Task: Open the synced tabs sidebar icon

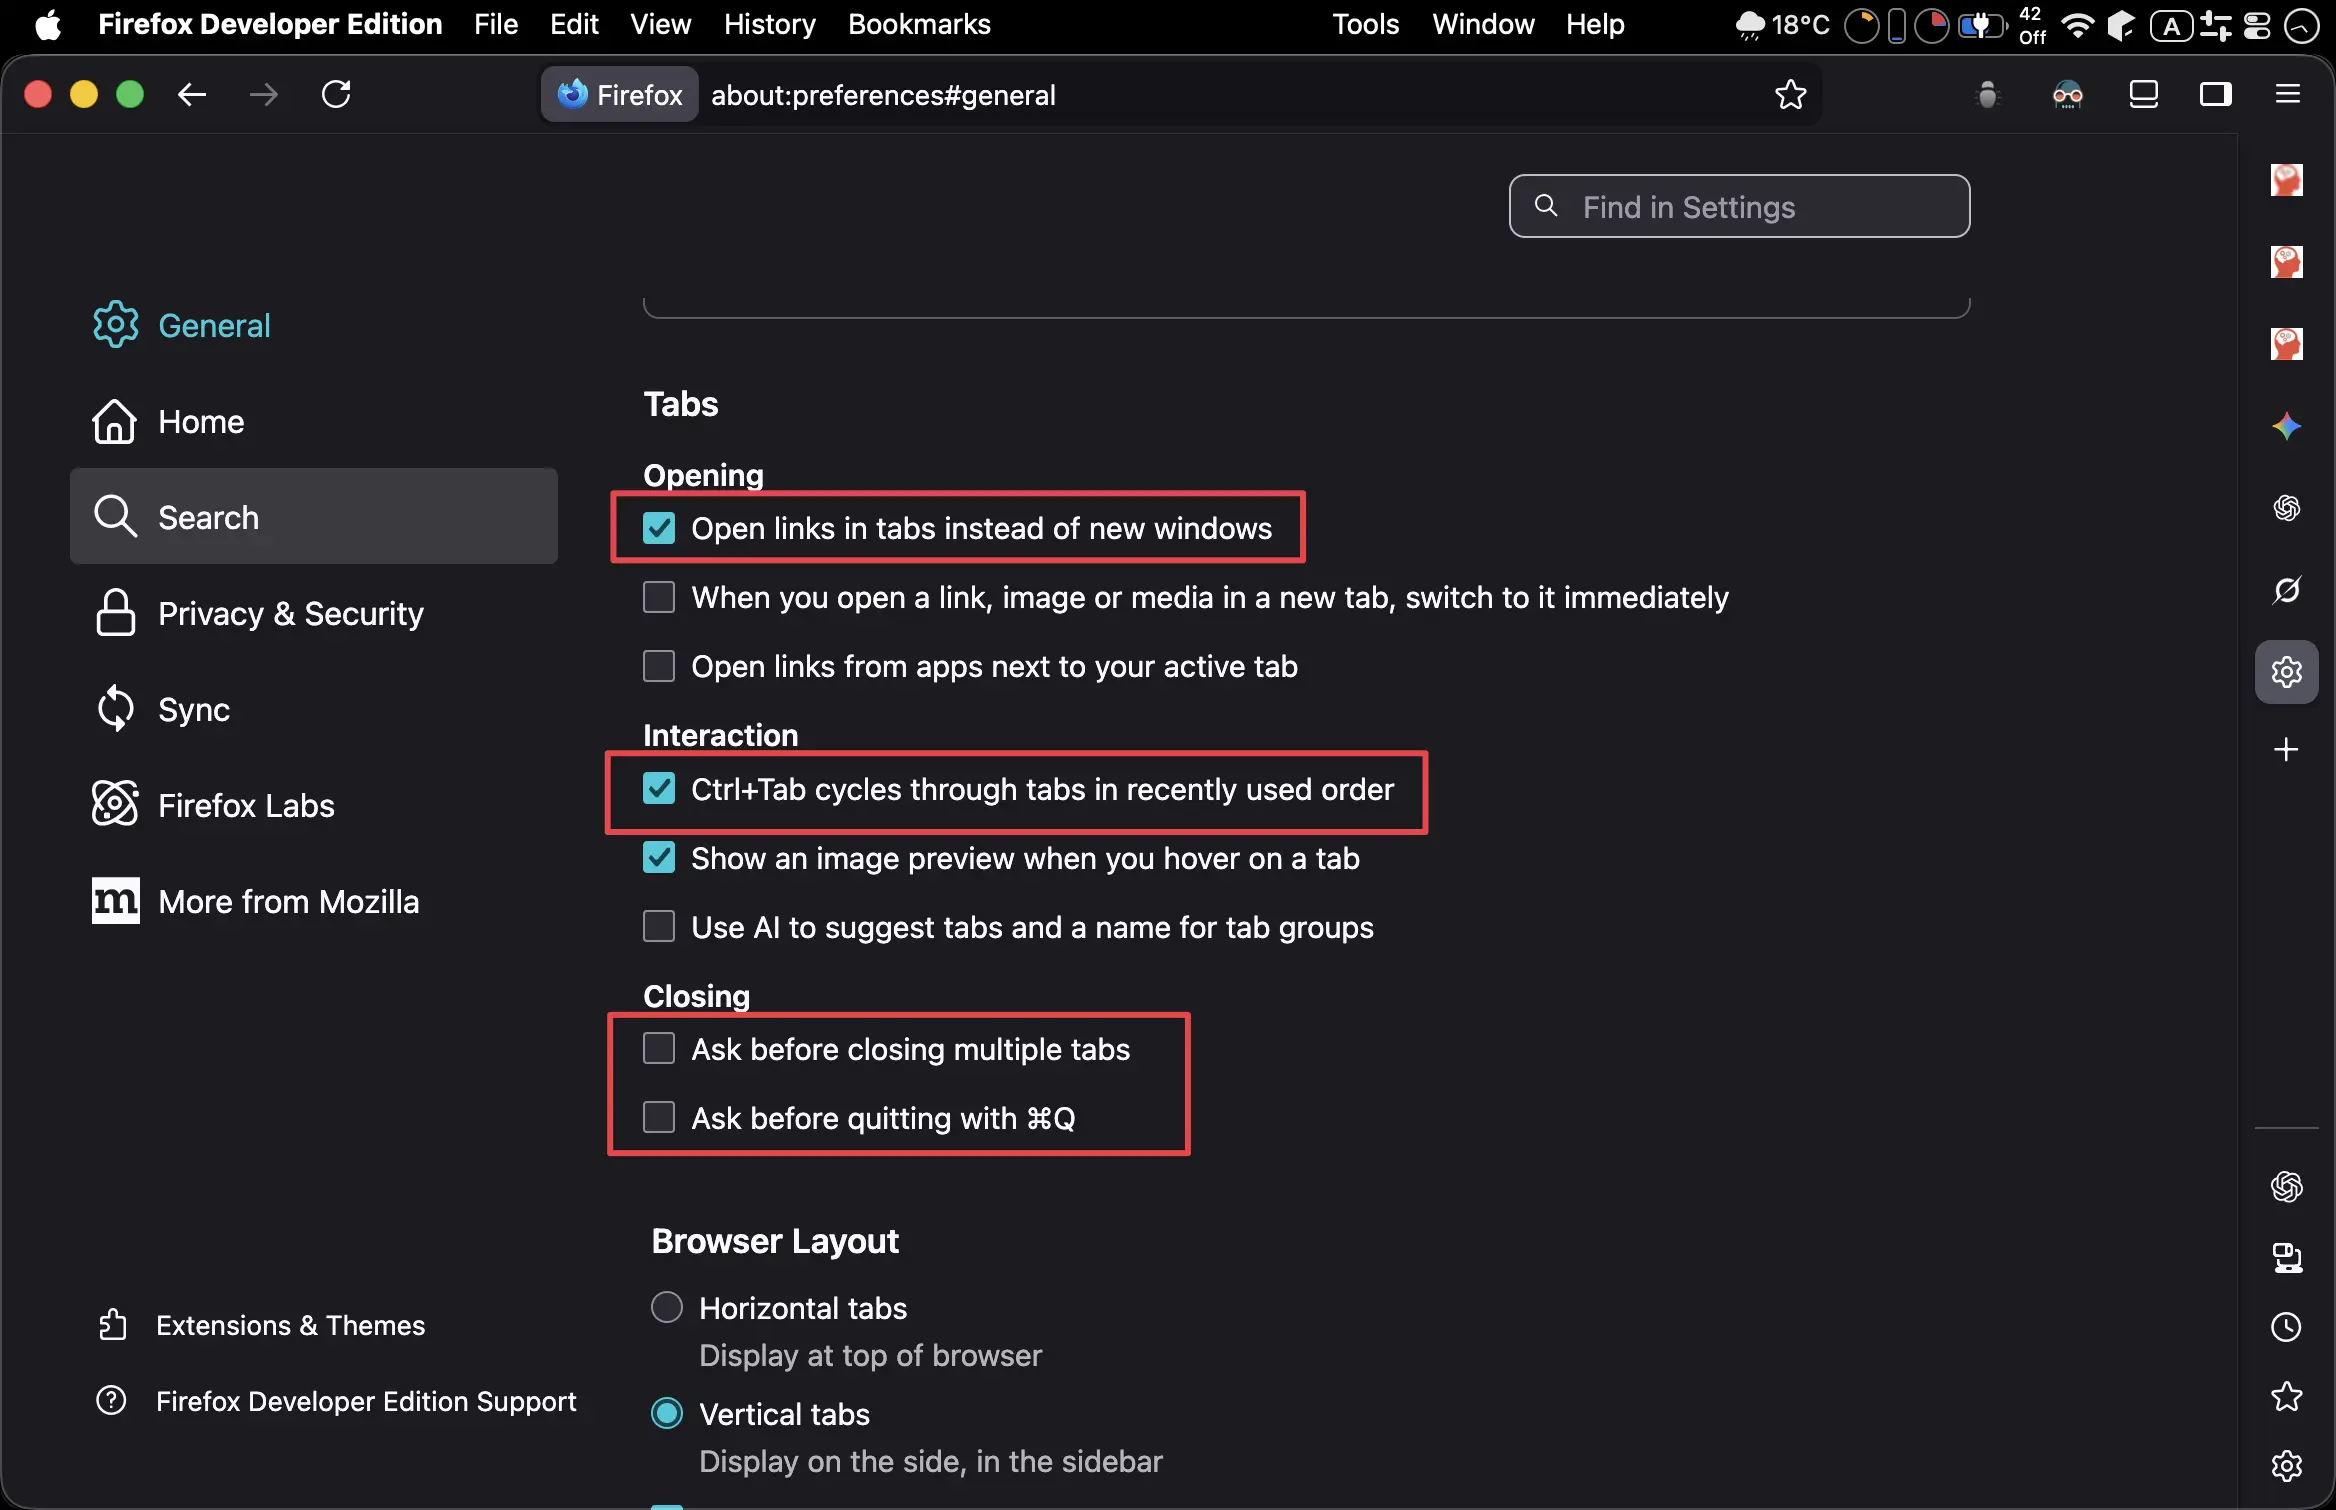Action: pos(2286,1257)
